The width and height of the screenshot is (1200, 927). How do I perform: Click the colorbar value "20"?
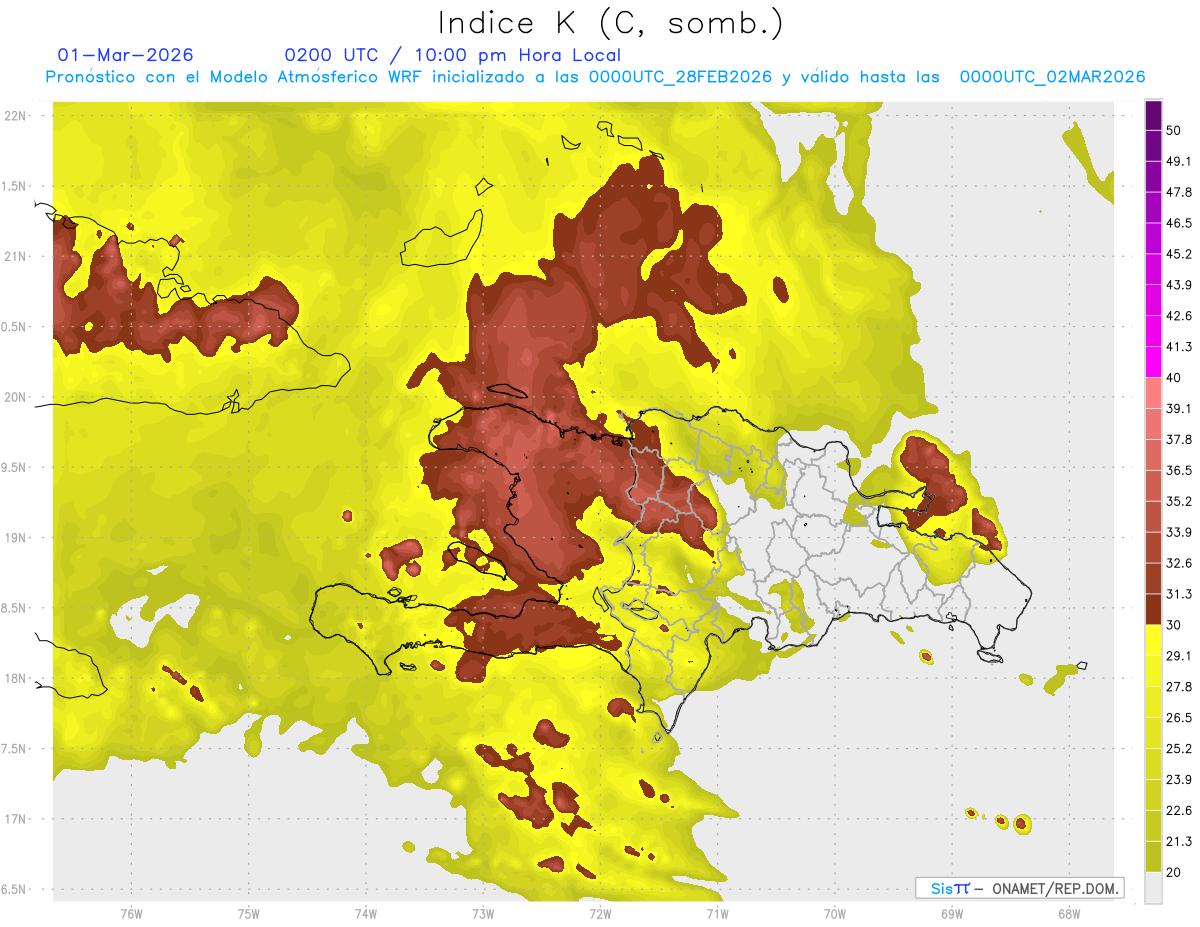[x=1175, y=873]
